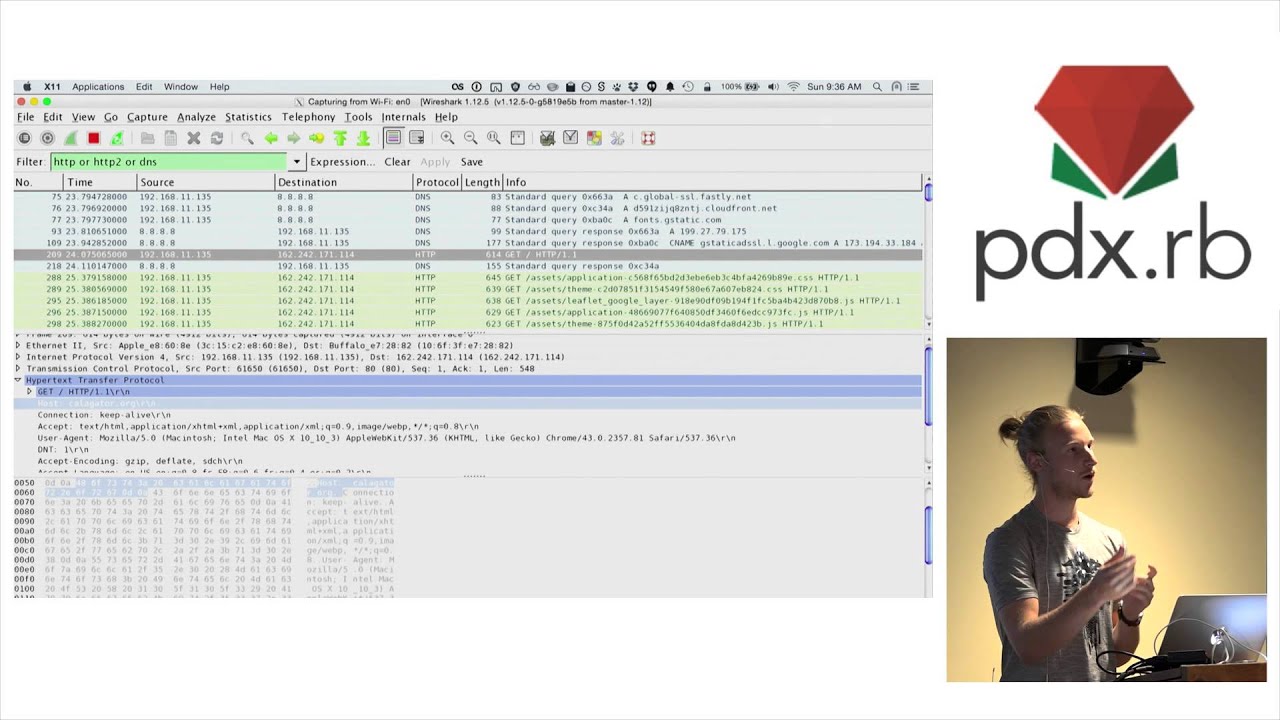Click the packet list vertical scrollbar
This screenshot has height=720, width=1280.
[928, 250]
